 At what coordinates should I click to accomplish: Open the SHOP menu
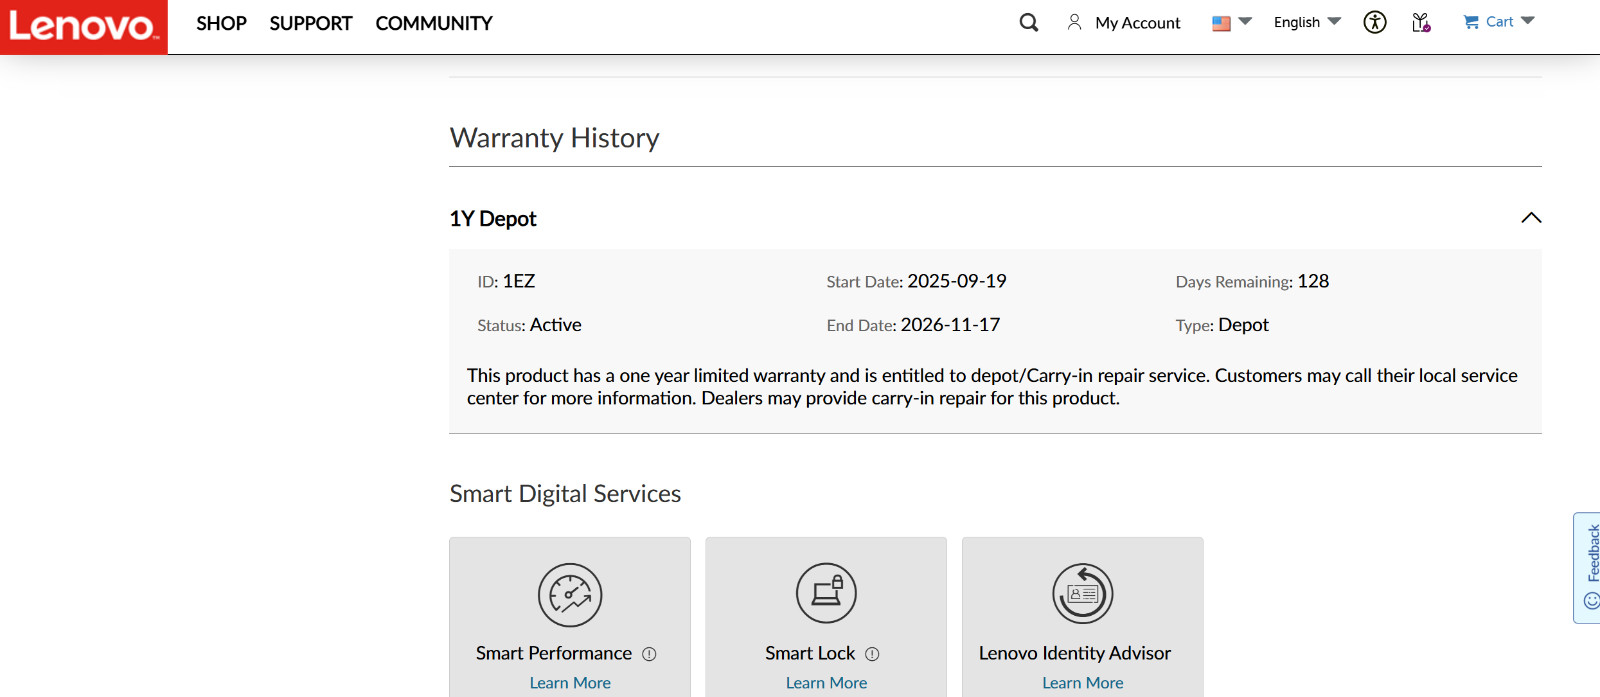point(221,23)
